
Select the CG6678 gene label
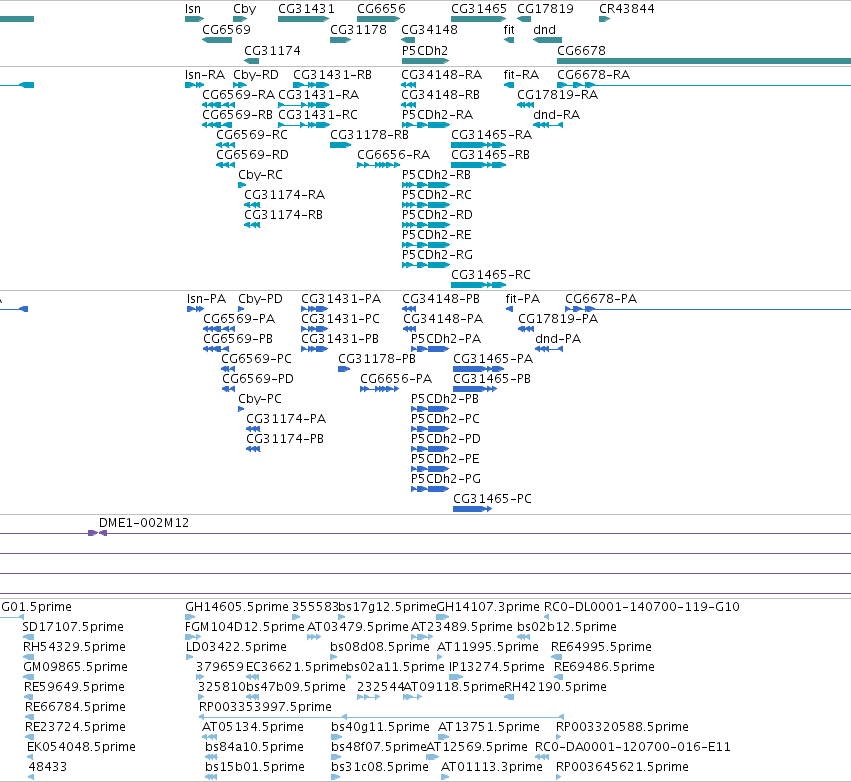pos(581,50)
